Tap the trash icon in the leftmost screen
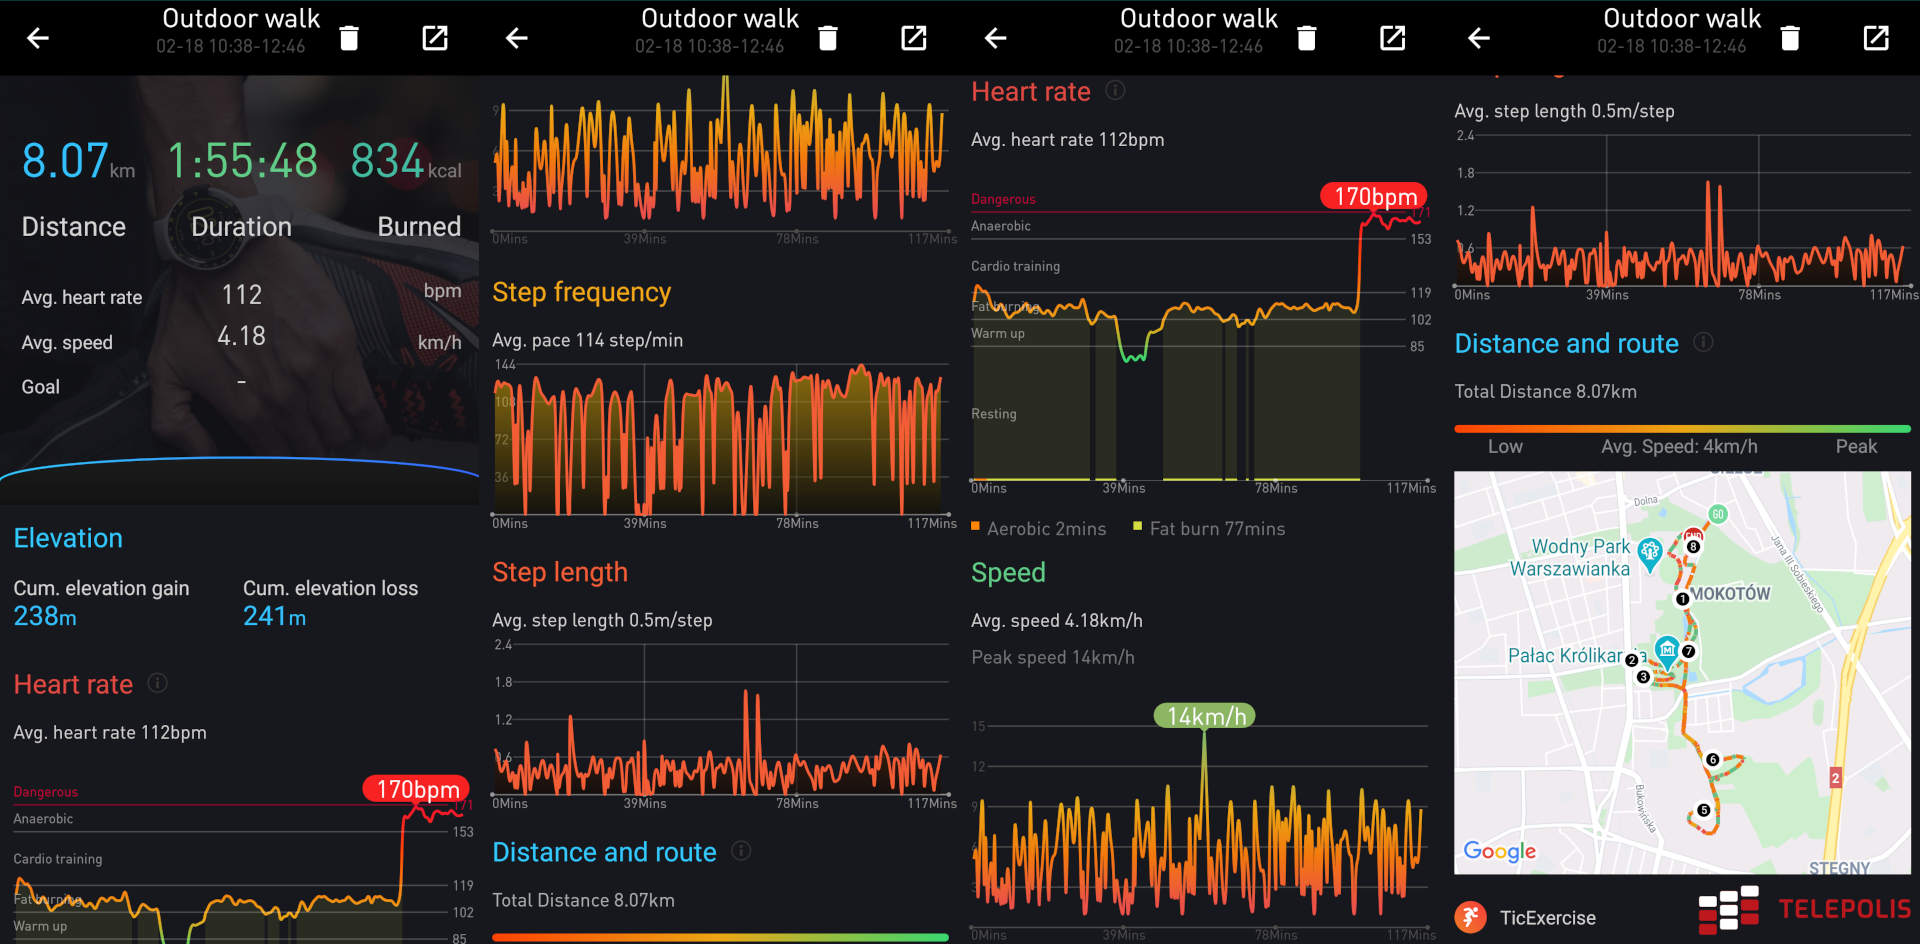This screenshot has width=1920, height=944. tap(348, 38)
